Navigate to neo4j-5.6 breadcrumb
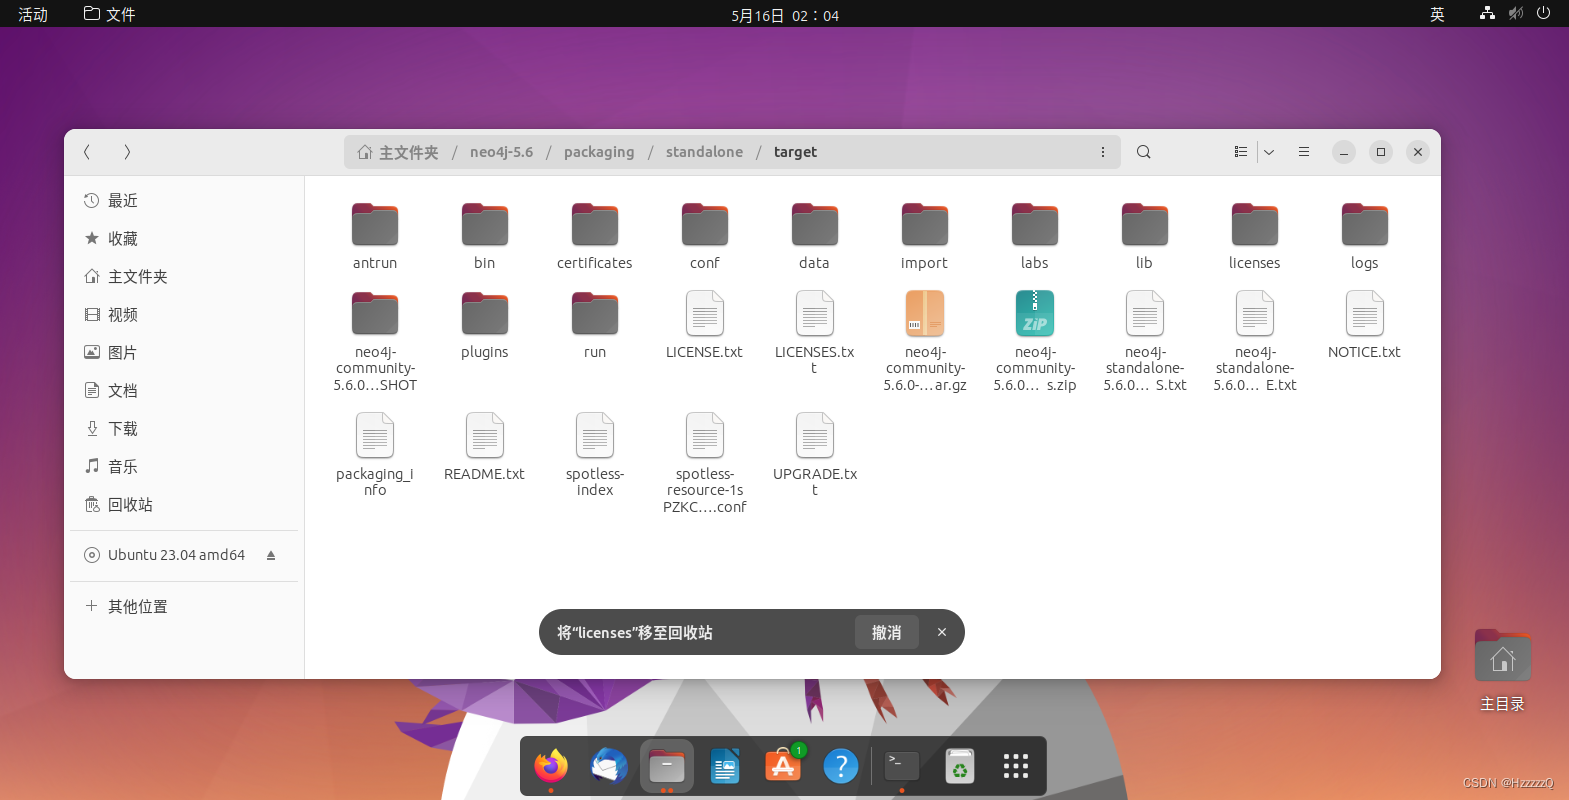 501,152
